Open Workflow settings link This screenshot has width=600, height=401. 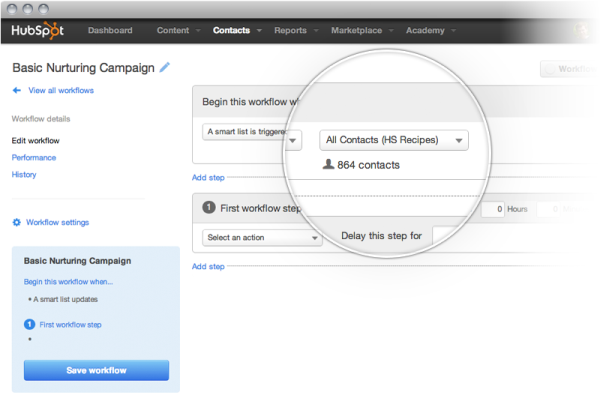(x=57, y=222)
